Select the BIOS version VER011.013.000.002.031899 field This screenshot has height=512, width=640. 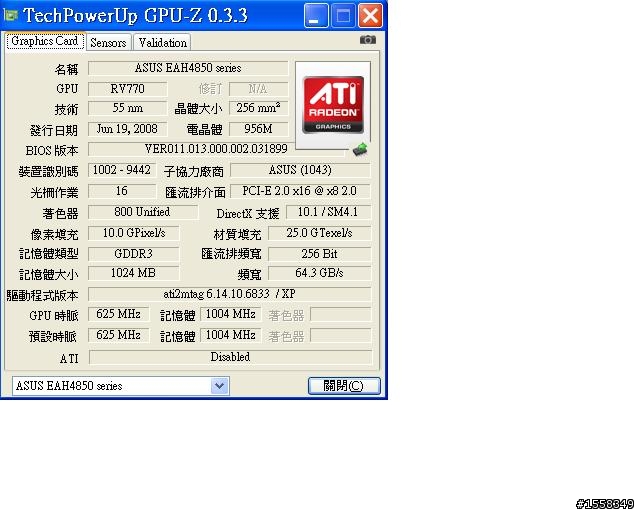[x=216, y=149]
